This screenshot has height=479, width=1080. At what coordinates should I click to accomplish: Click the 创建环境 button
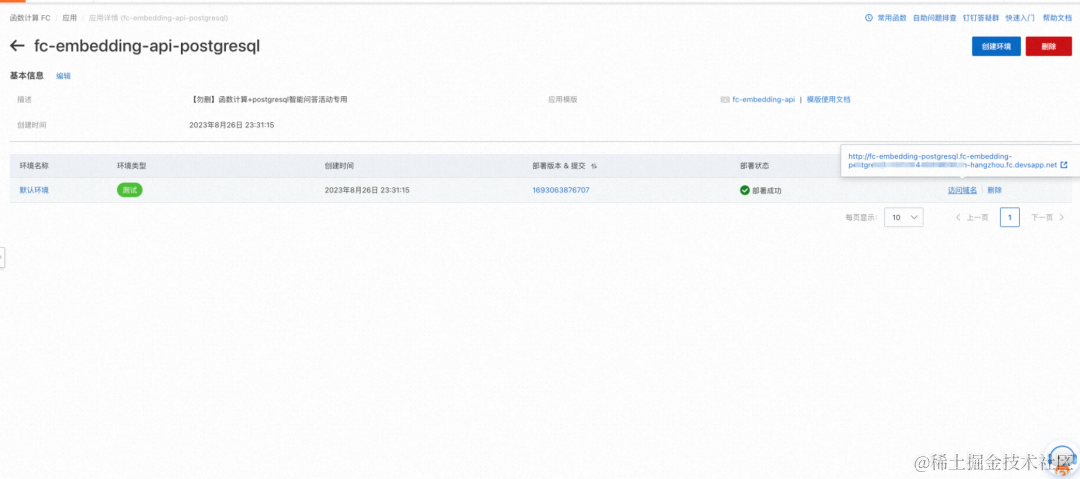click(x=996, y=46)
